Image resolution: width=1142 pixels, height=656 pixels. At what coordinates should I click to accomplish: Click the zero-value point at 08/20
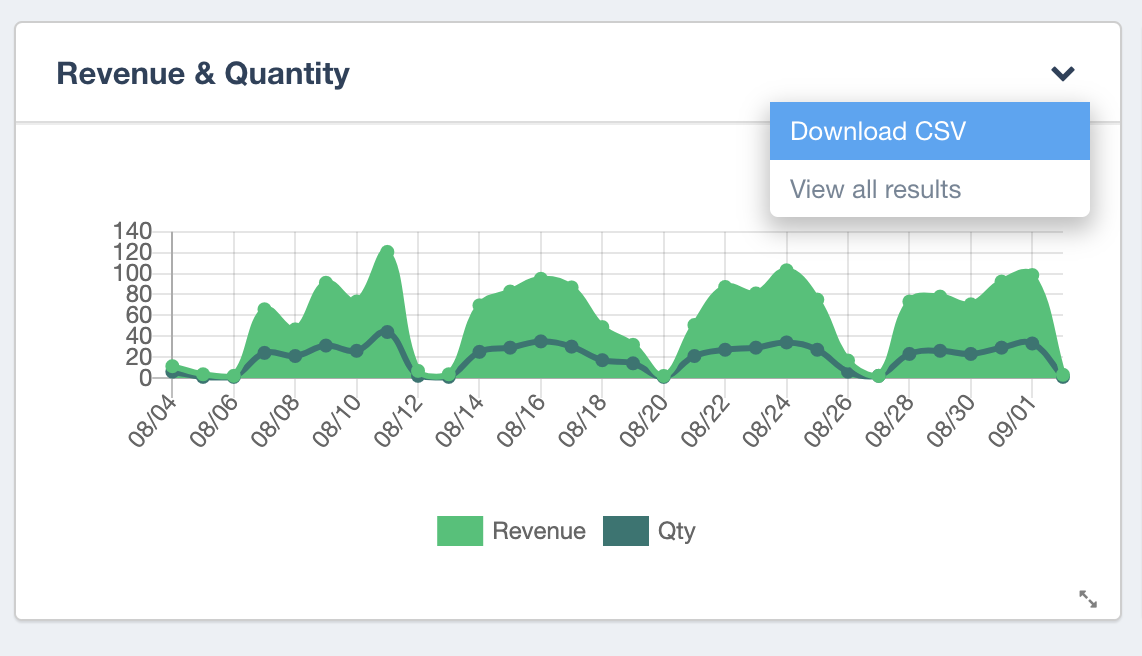point(663,377)
